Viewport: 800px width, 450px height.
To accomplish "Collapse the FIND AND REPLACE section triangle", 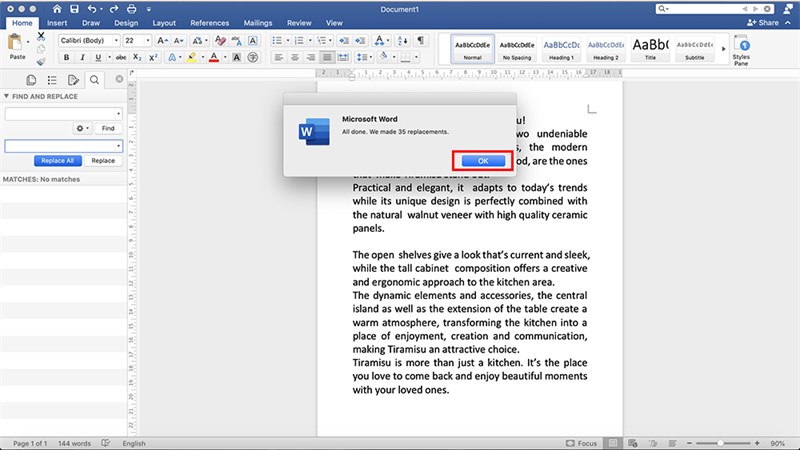I will click(x=6, y=96).
